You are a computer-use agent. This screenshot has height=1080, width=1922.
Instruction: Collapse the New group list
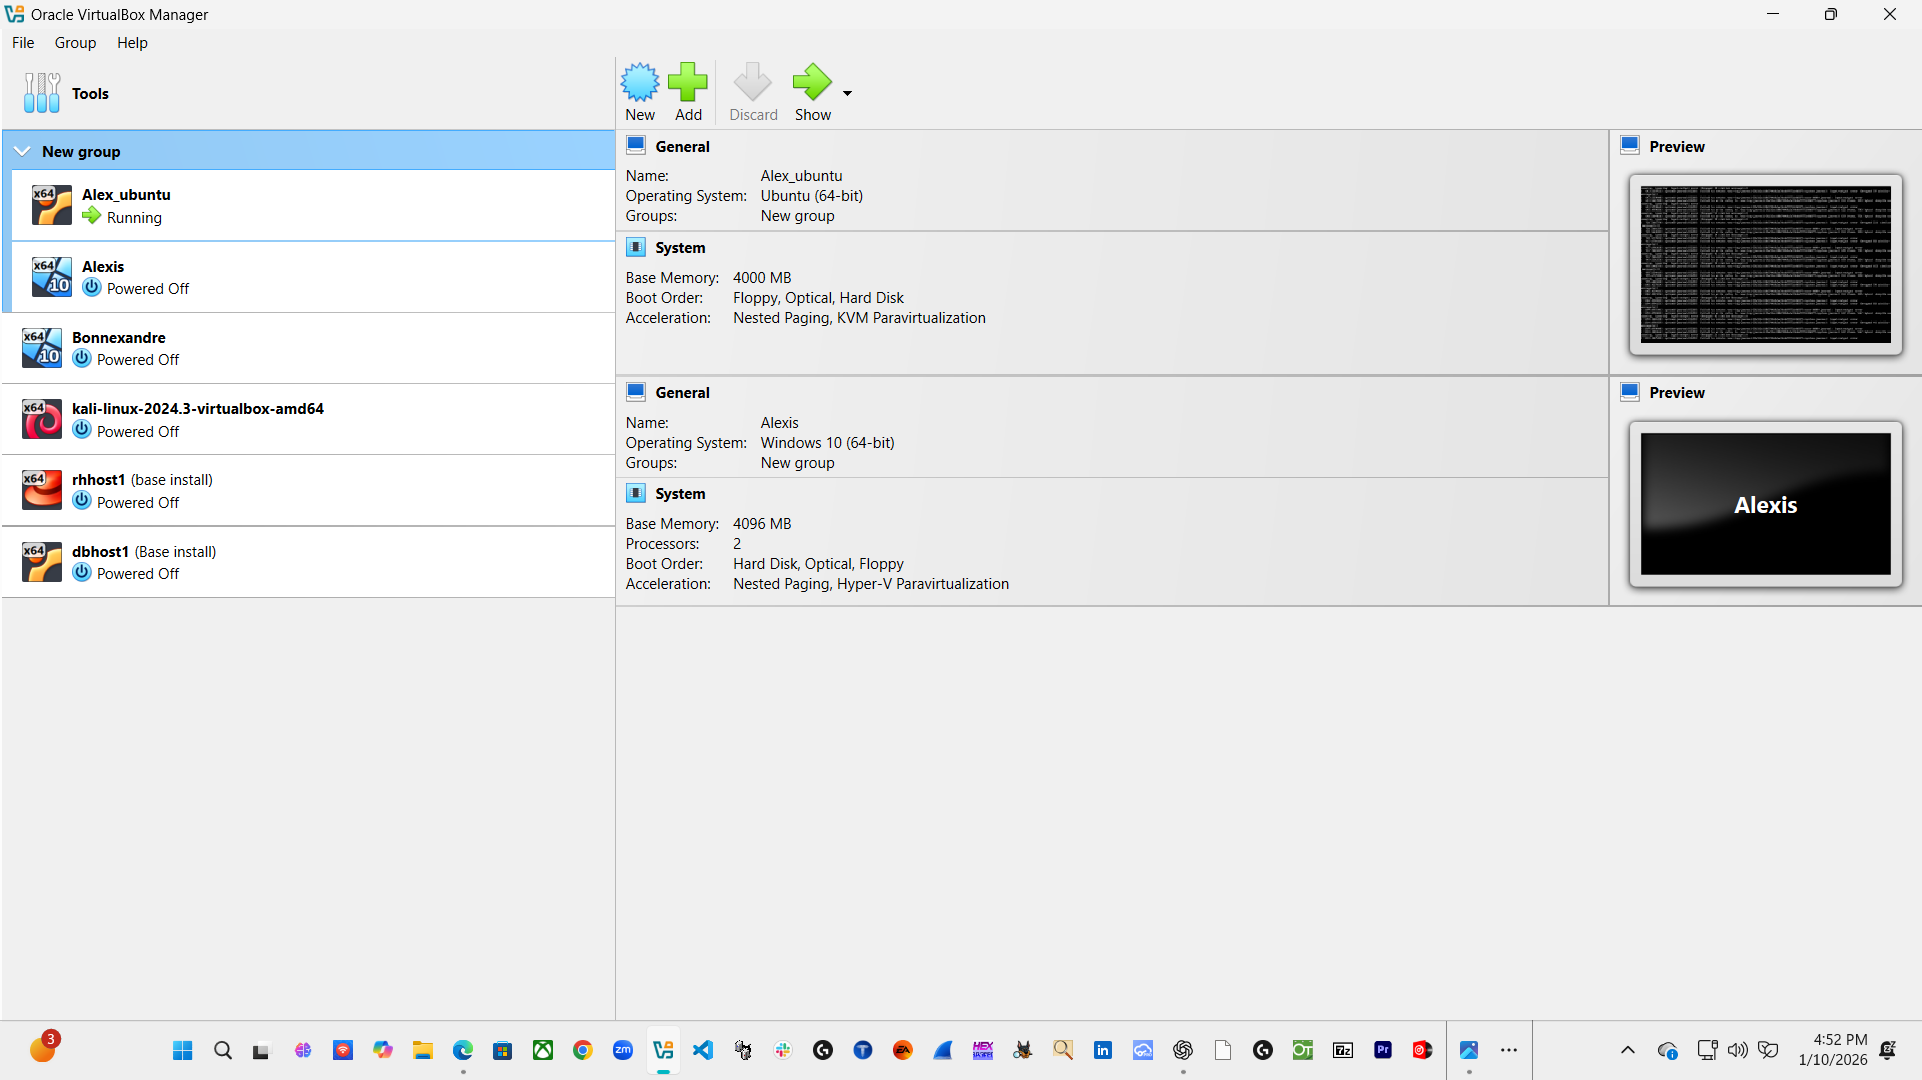coord(22,150)
